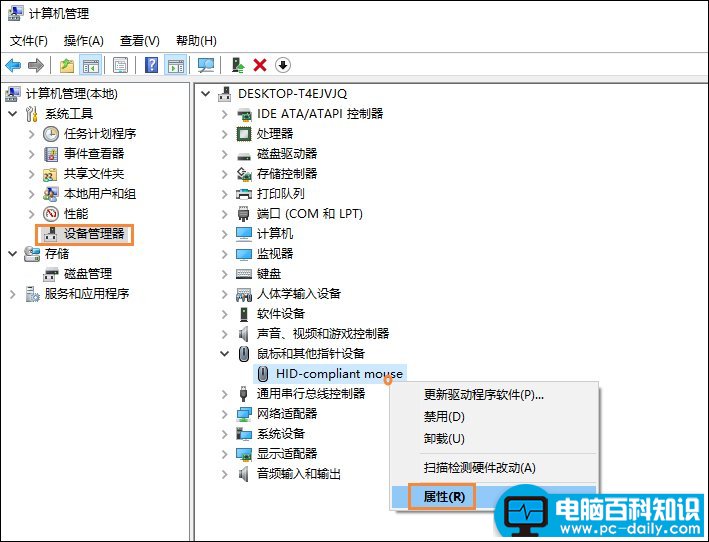Select the Storage controllers (存储控制器) row

pos(277,174)
